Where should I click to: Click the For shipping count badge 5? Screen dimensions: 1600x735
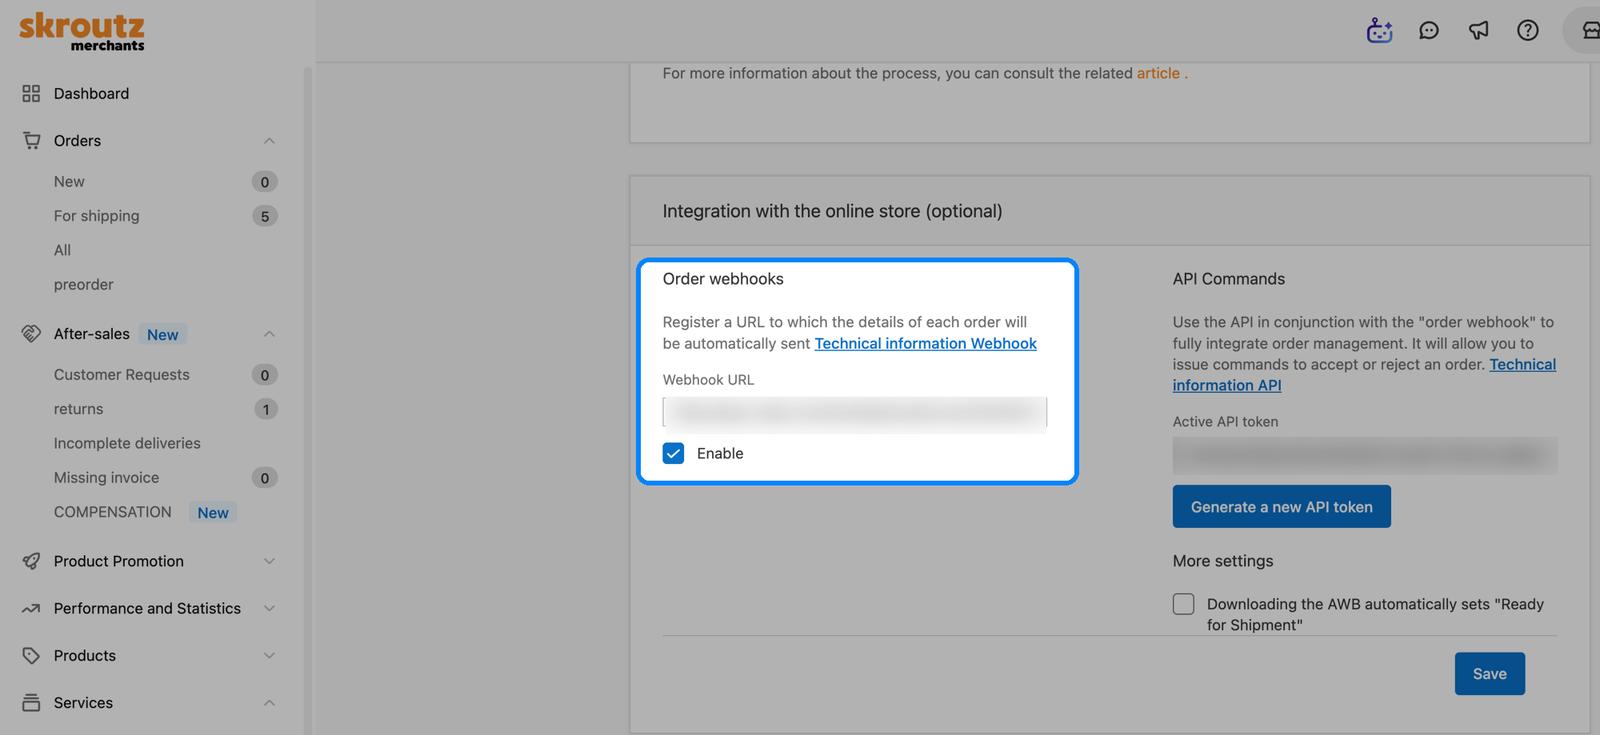[265, 216]
